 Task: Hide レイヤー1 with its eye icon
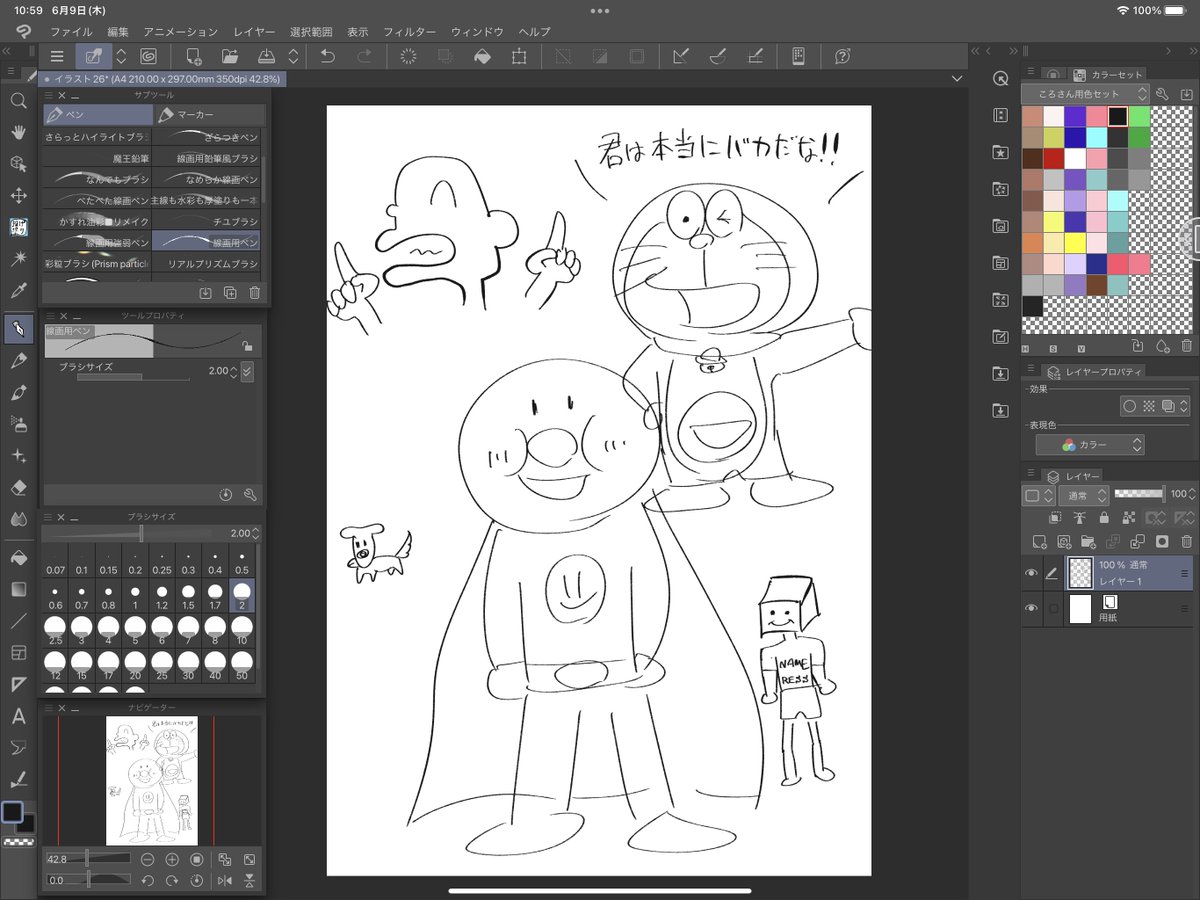1031,573
